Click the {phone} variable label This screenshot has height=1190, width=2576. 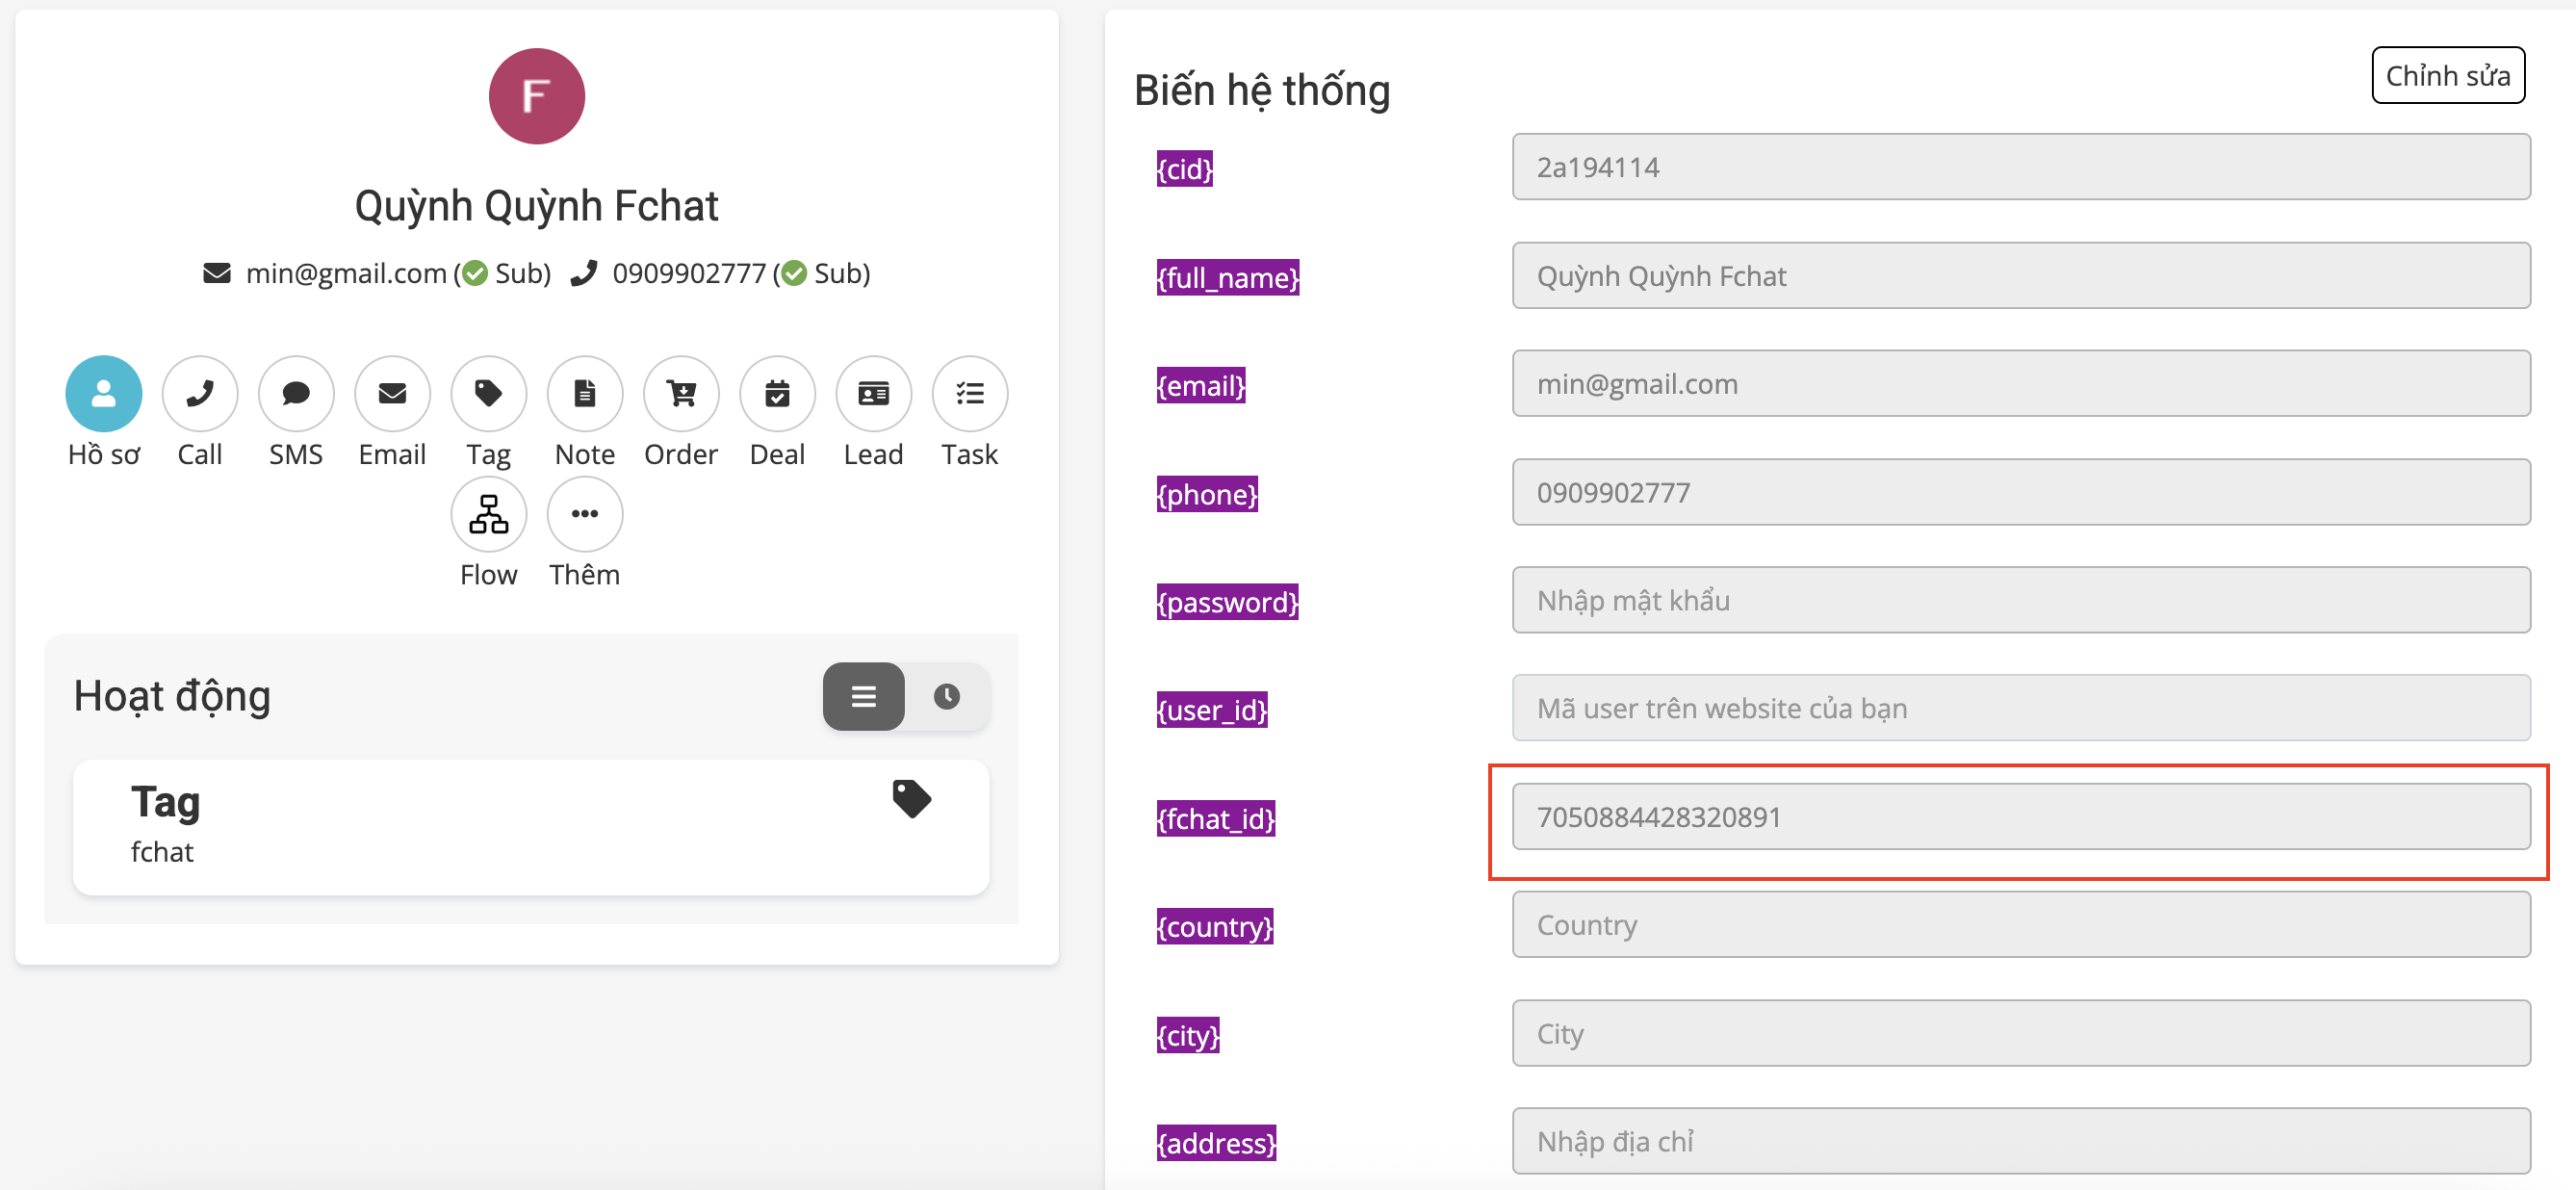tap(1207, 494)
